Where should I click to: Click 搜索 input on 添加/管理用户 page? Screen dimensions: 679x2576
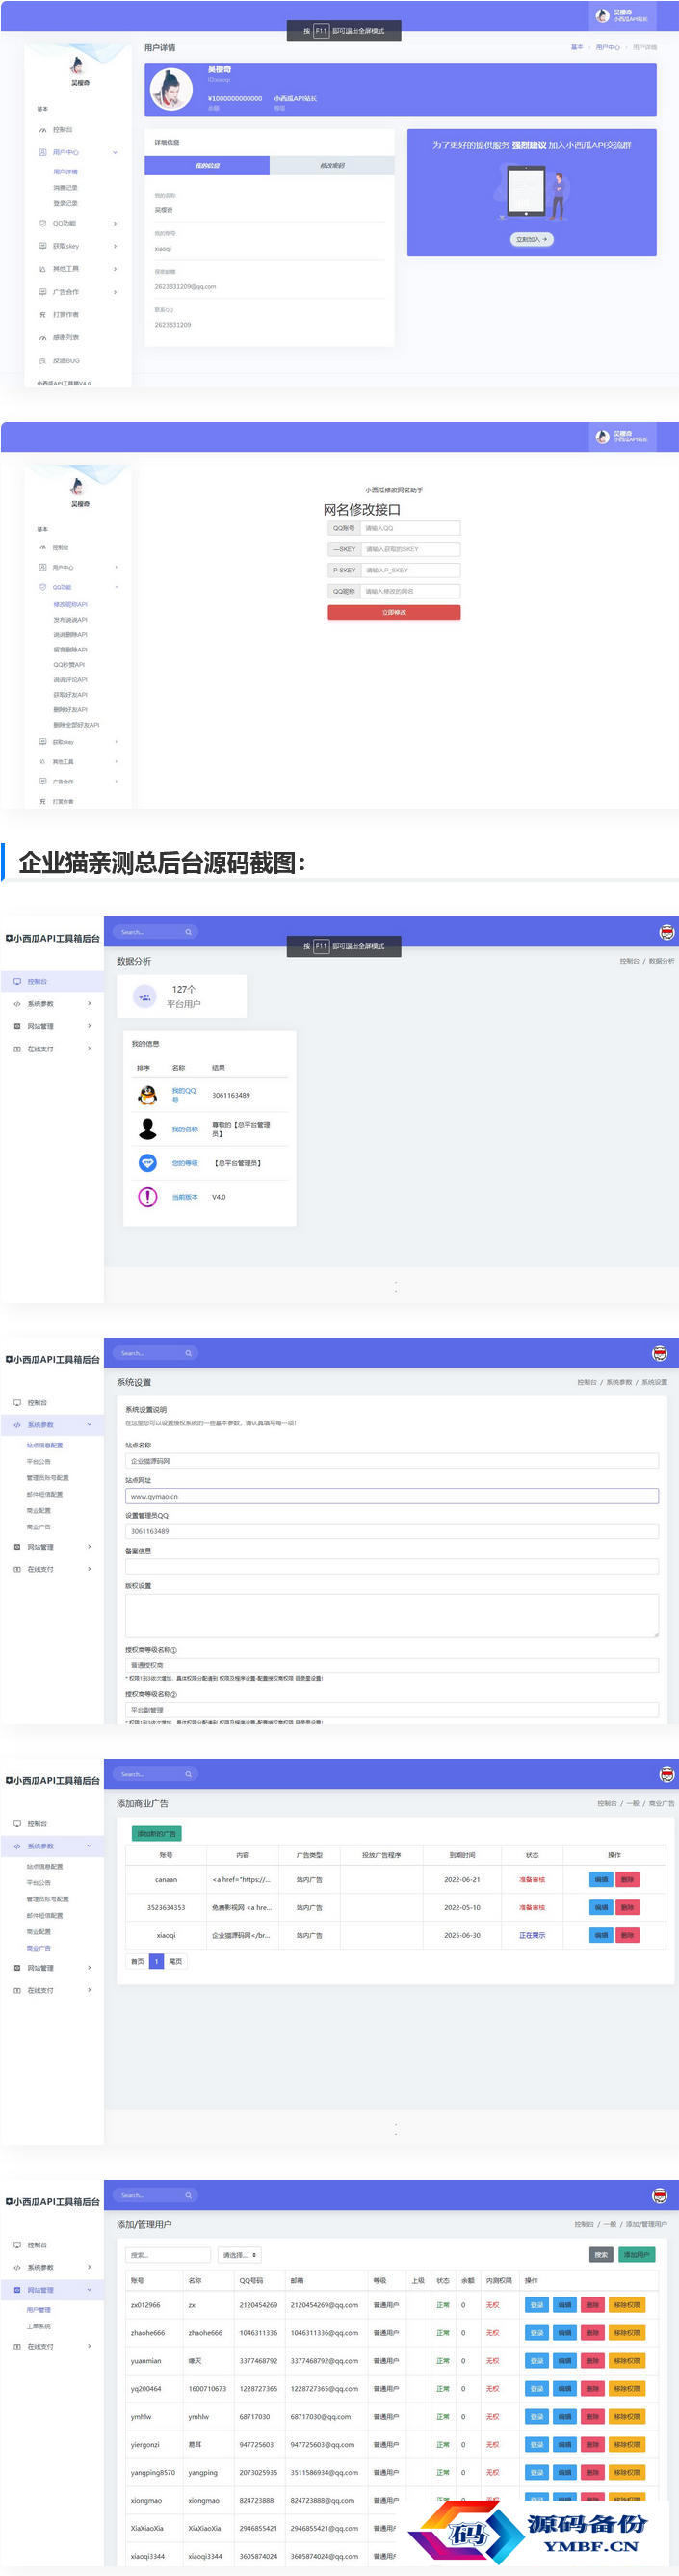168,2255
